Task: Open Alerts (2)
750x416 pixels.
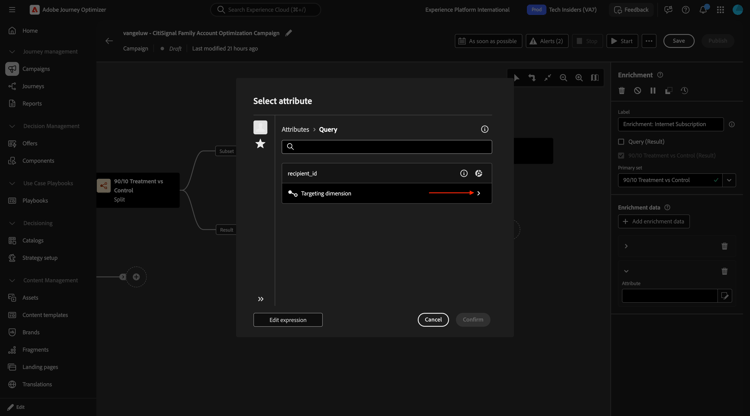Action: click(x=547, y=41)
